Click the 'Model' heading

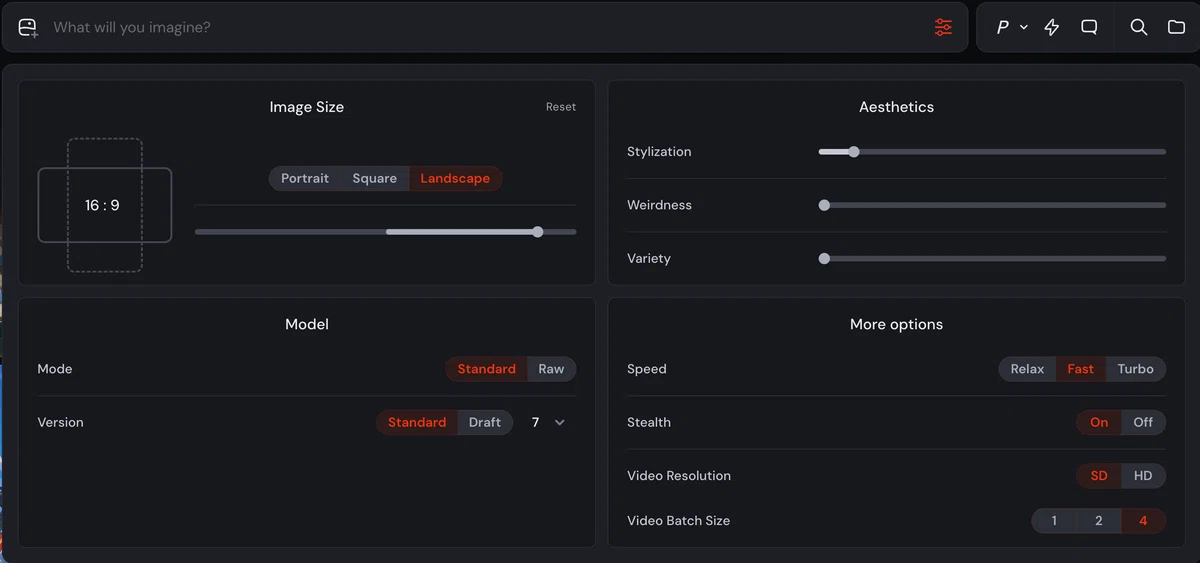coord(307,324)
